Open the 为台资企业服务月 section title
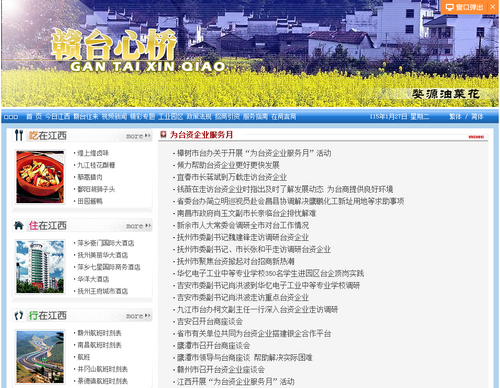 [201, 134]
